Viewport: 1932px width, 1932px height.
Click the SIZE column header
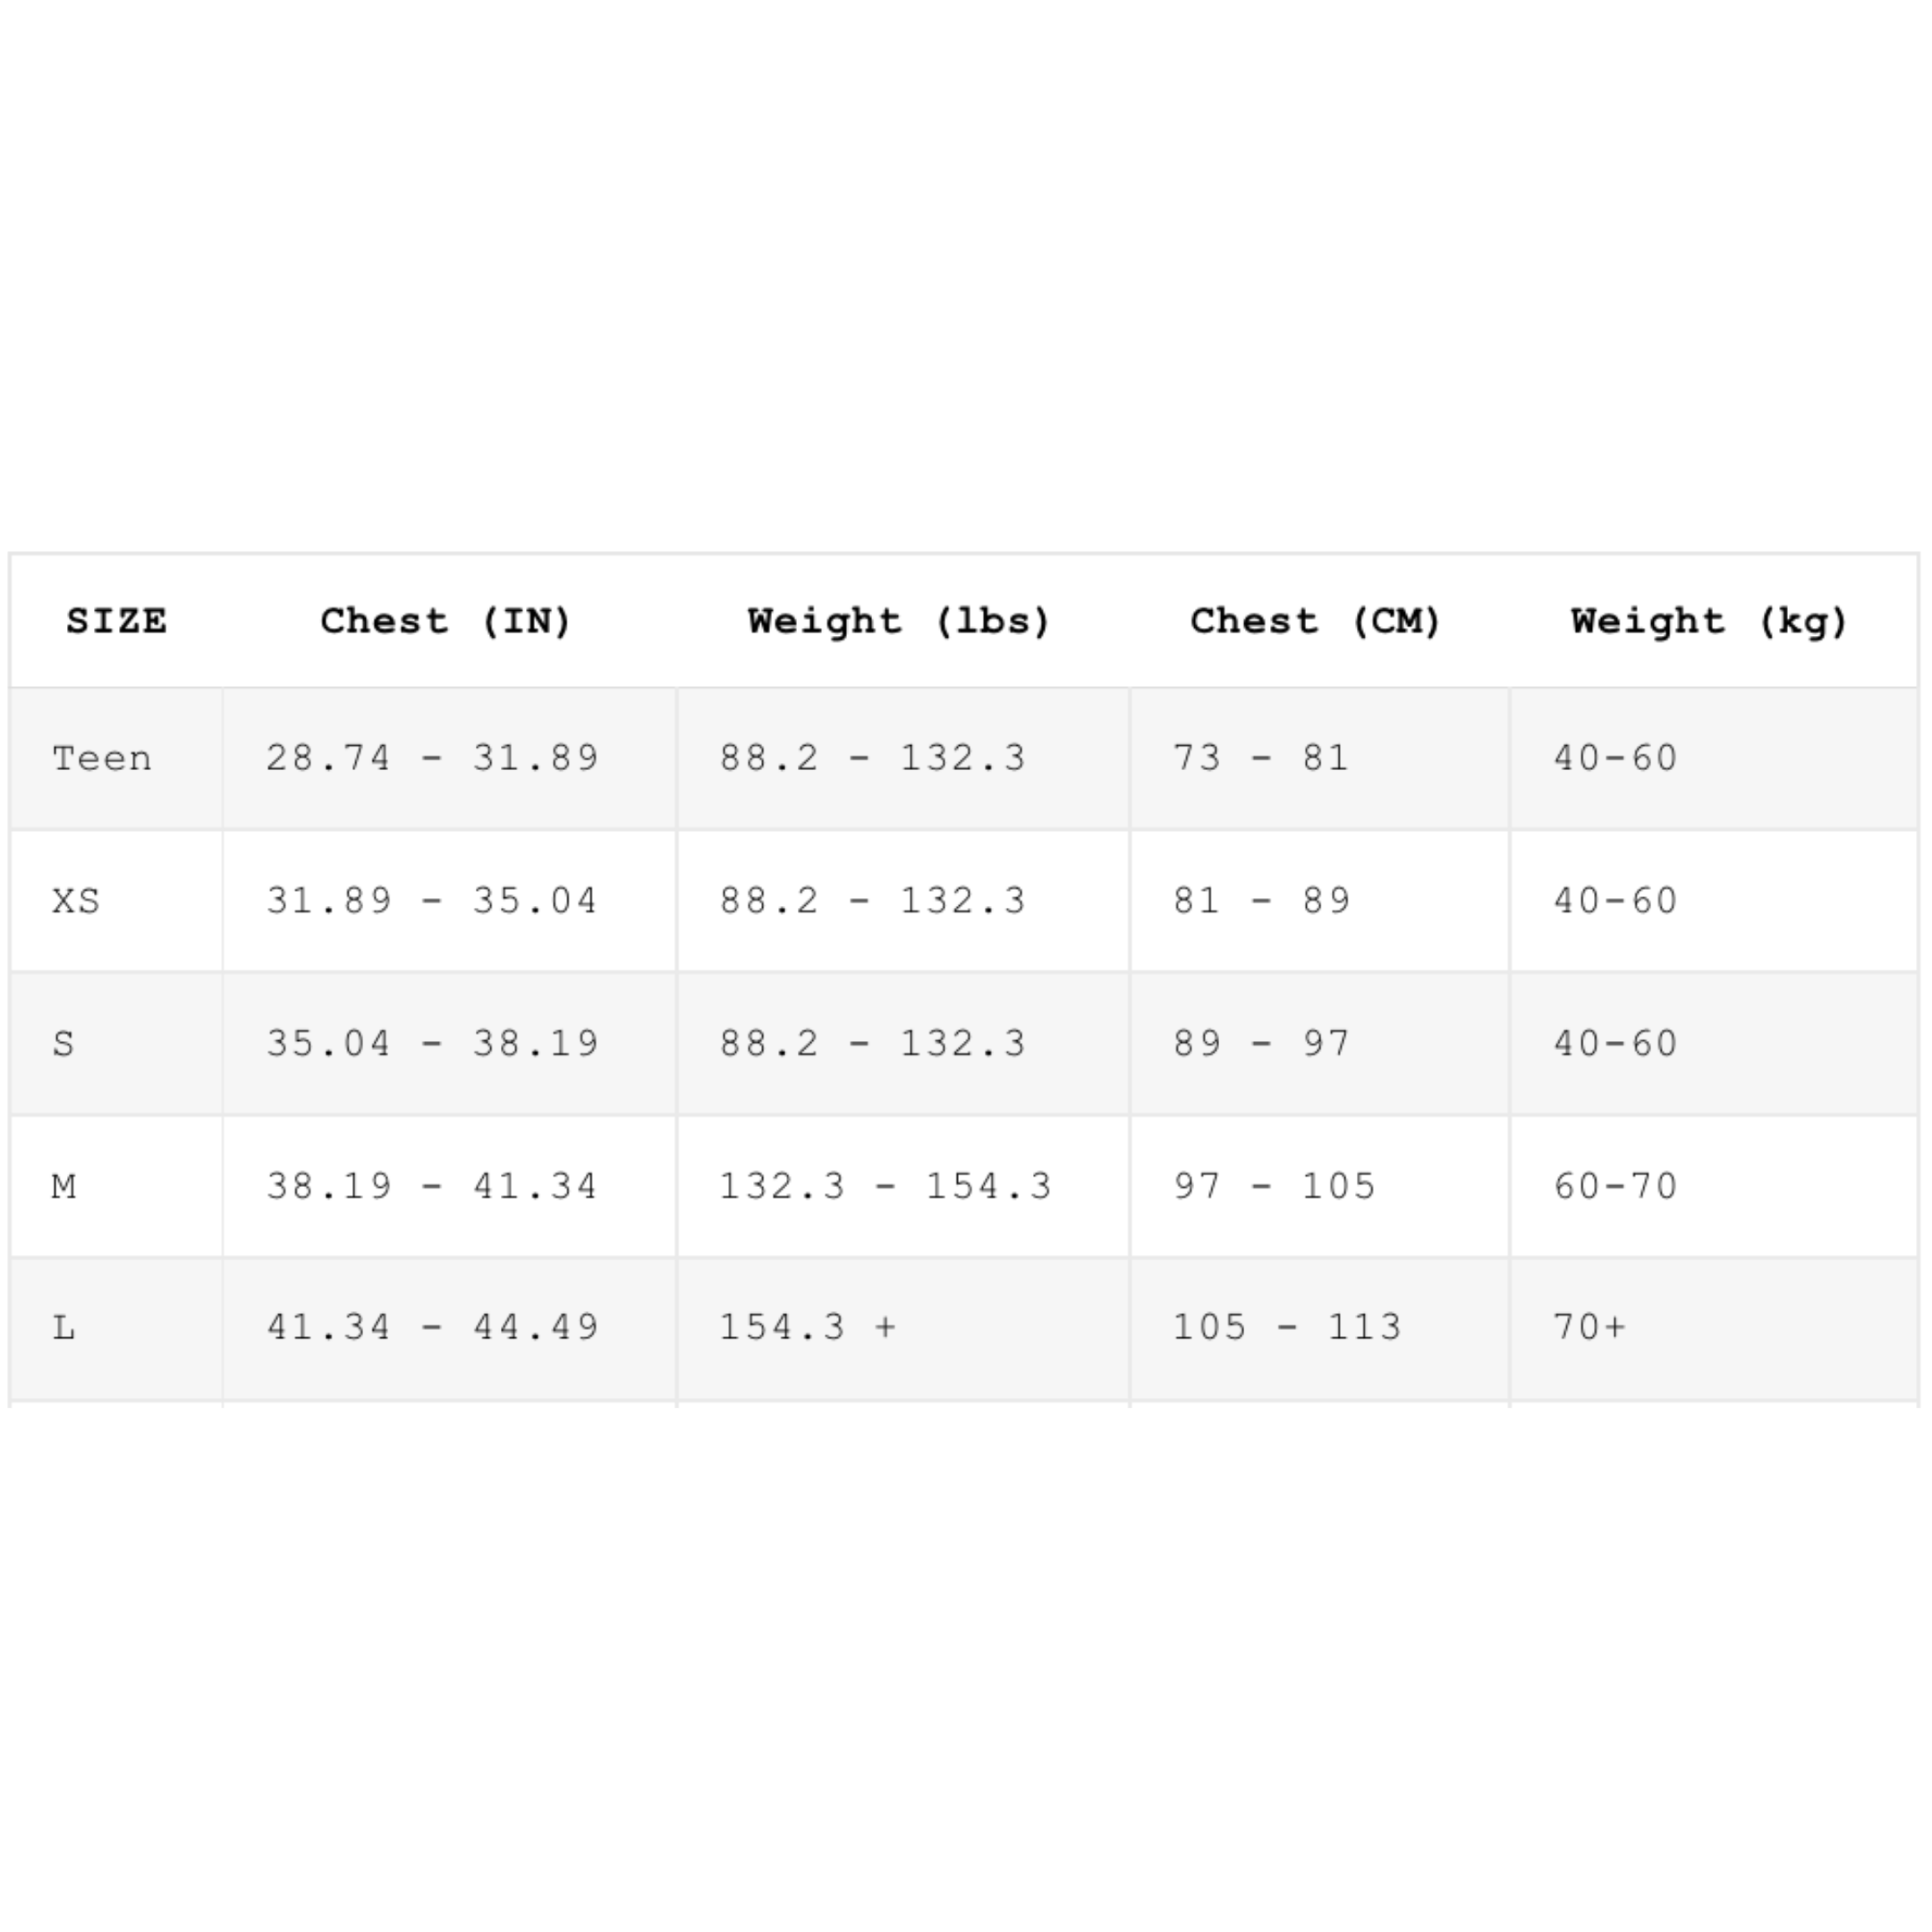tap(116, 621)
